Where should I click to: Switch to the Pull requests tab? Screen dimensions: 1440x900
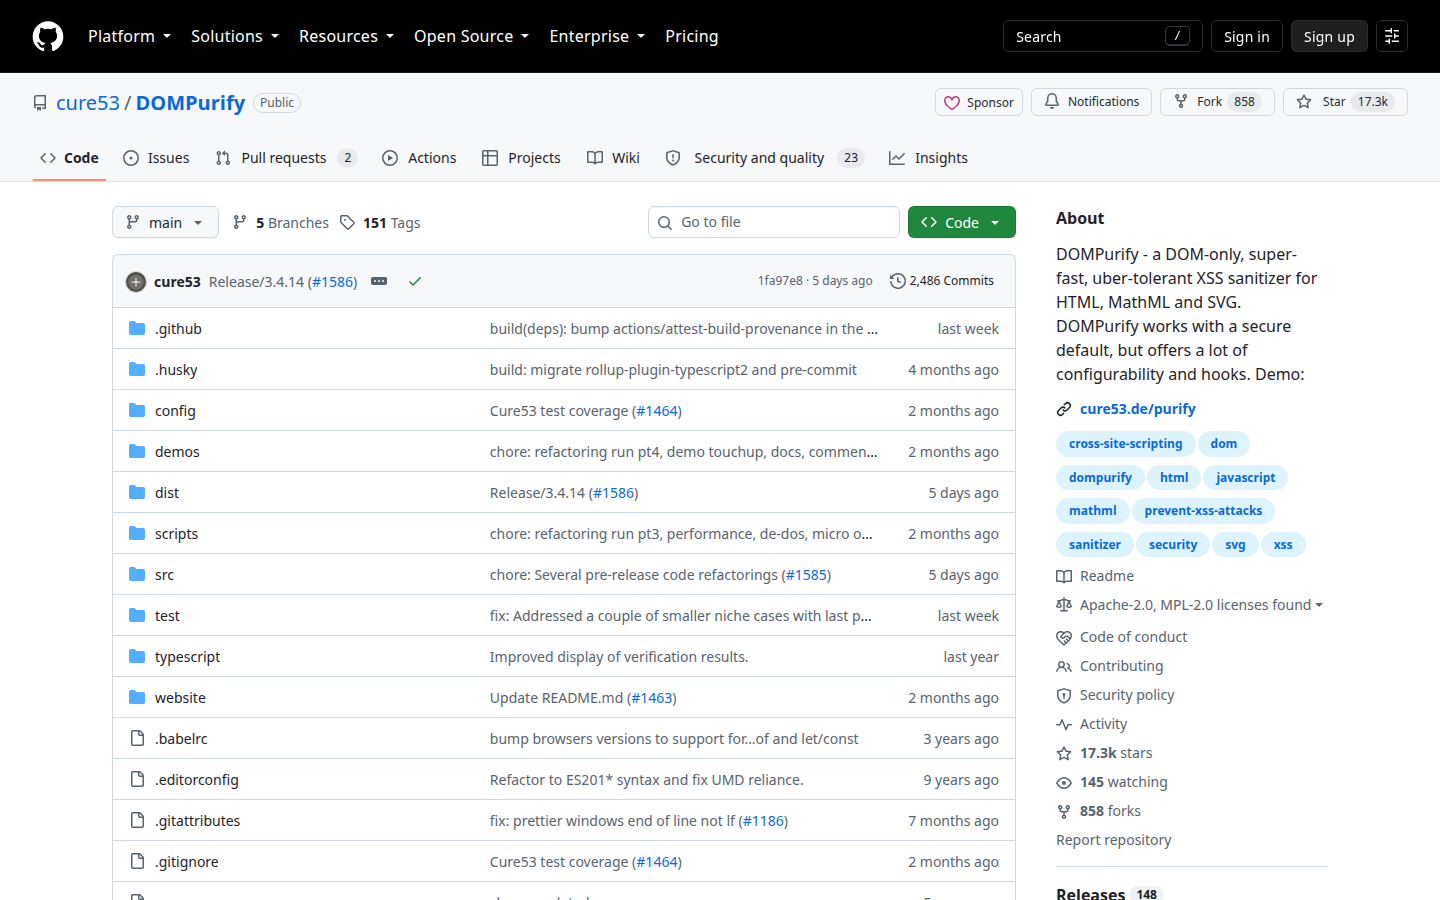286,158
